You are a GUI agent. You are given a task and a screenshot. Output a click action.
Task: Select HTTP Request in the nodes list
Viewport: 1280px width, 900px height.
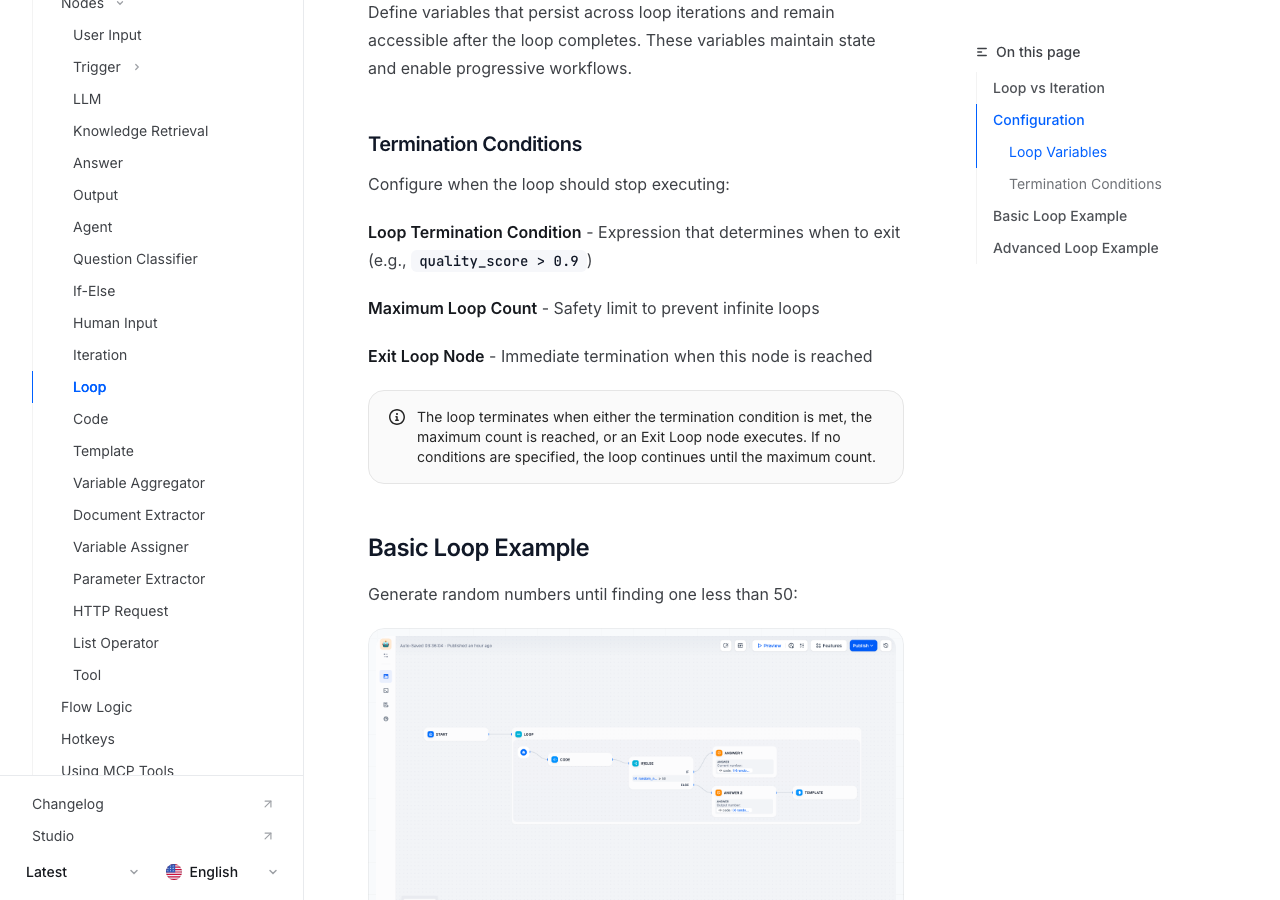tap(120, 611)
